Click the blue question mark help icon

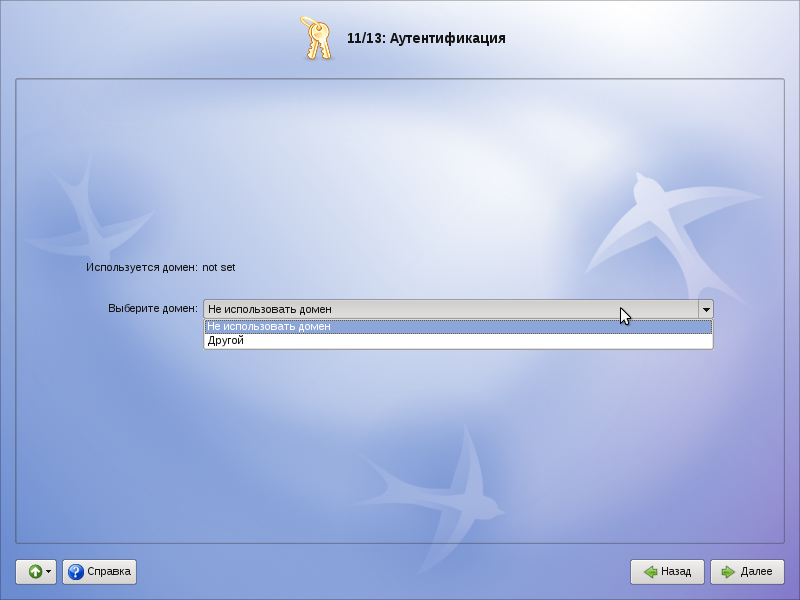tap(75, 572)
